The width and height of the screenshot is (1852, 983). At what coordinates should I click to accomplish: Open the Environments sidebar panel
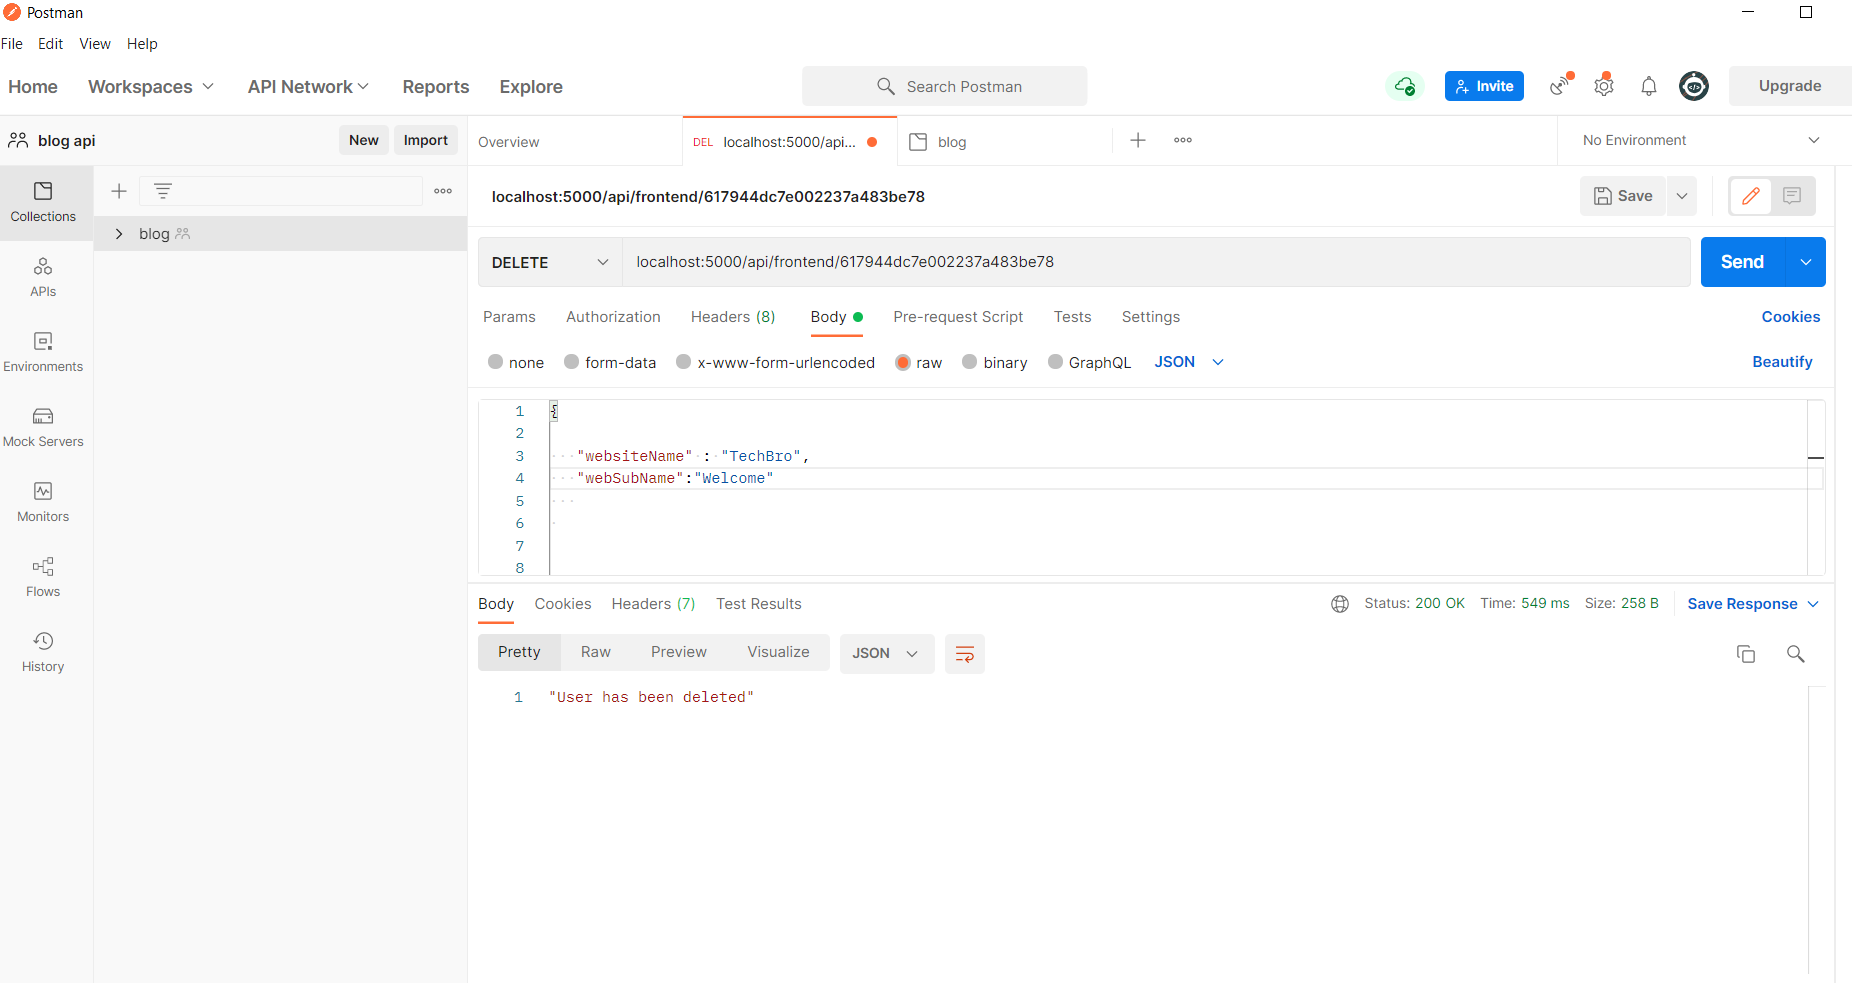[43, 352]
